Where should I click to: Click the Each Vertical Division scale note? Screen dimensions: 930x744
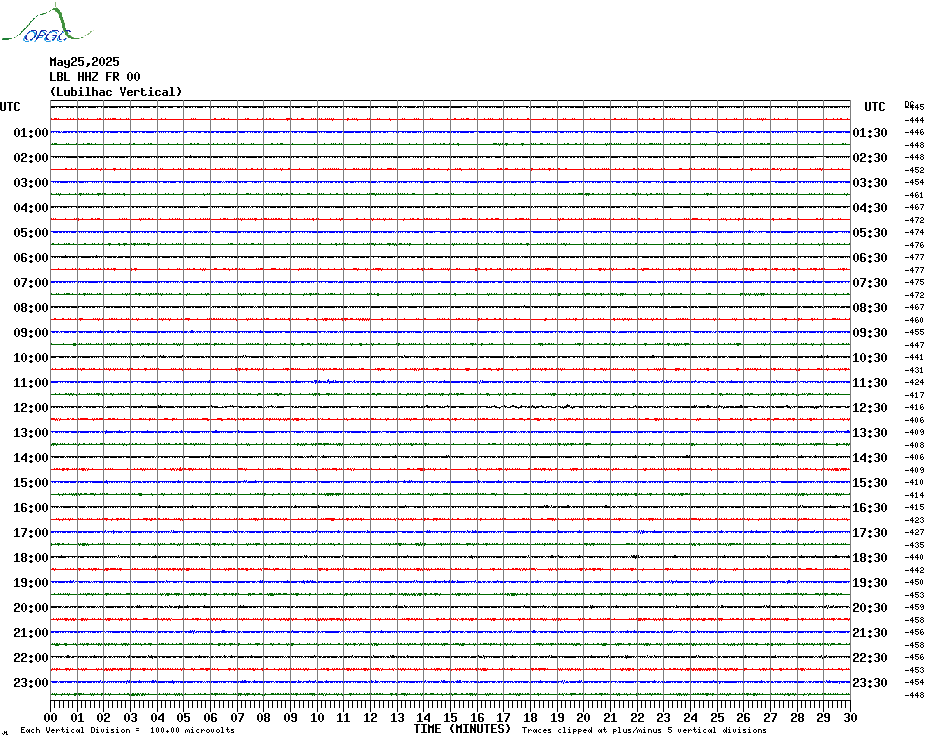(x=127, y=731)
